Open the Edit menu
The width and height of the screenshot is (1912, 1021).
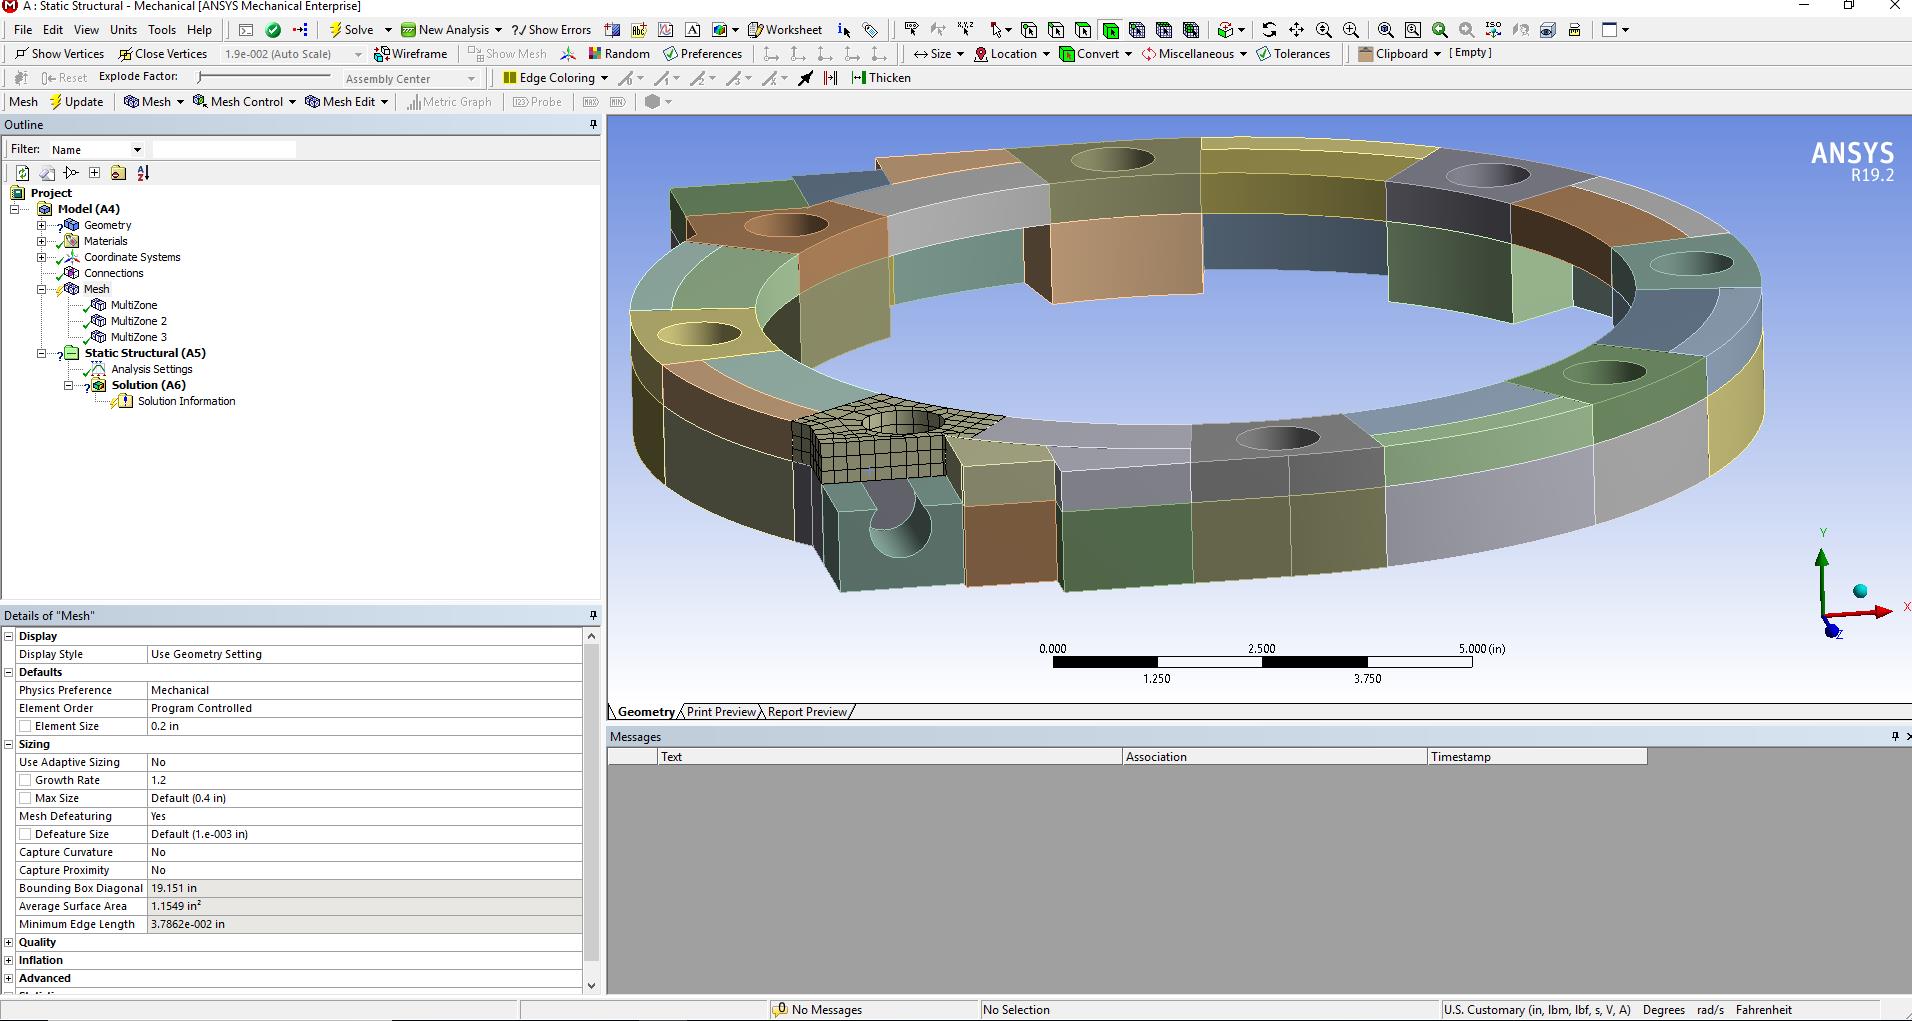[53, 30]
